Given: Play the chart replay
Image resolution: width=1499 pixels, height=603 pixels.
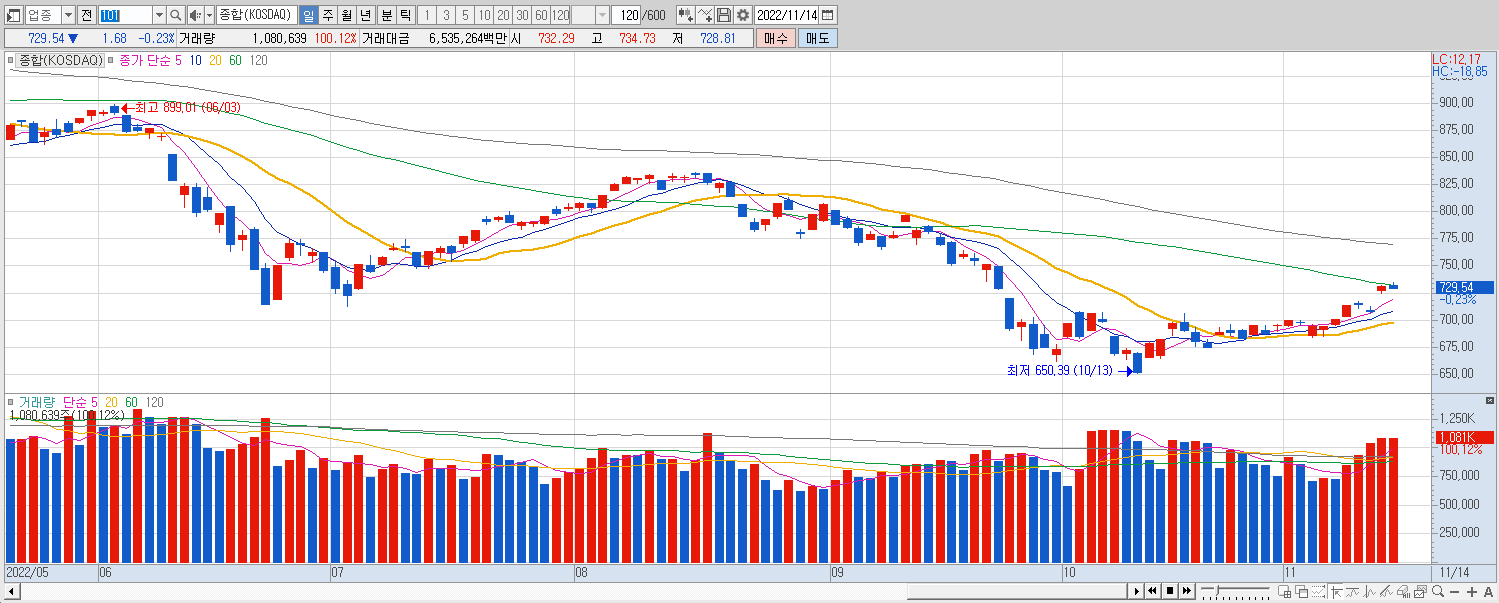Looking at the screenshot, I should click(x=1136, y=592).
